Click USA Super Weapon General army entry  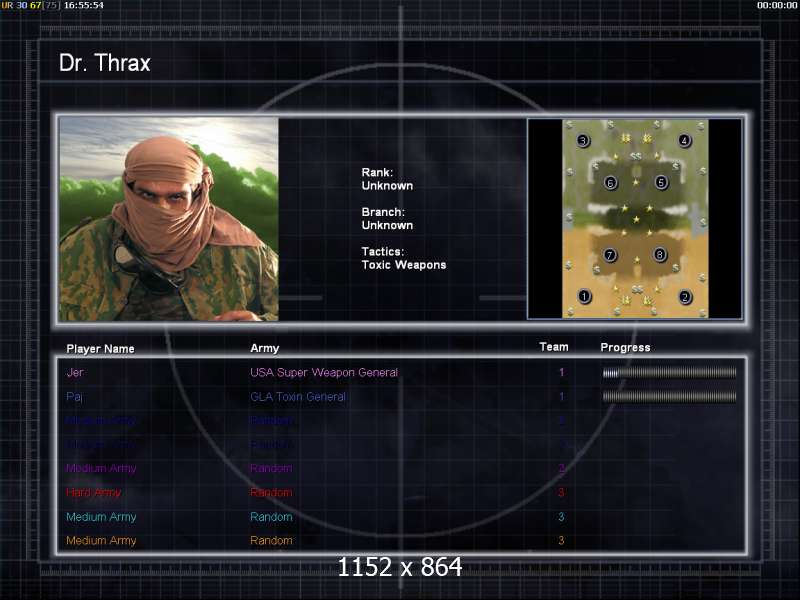pos(324,372)
